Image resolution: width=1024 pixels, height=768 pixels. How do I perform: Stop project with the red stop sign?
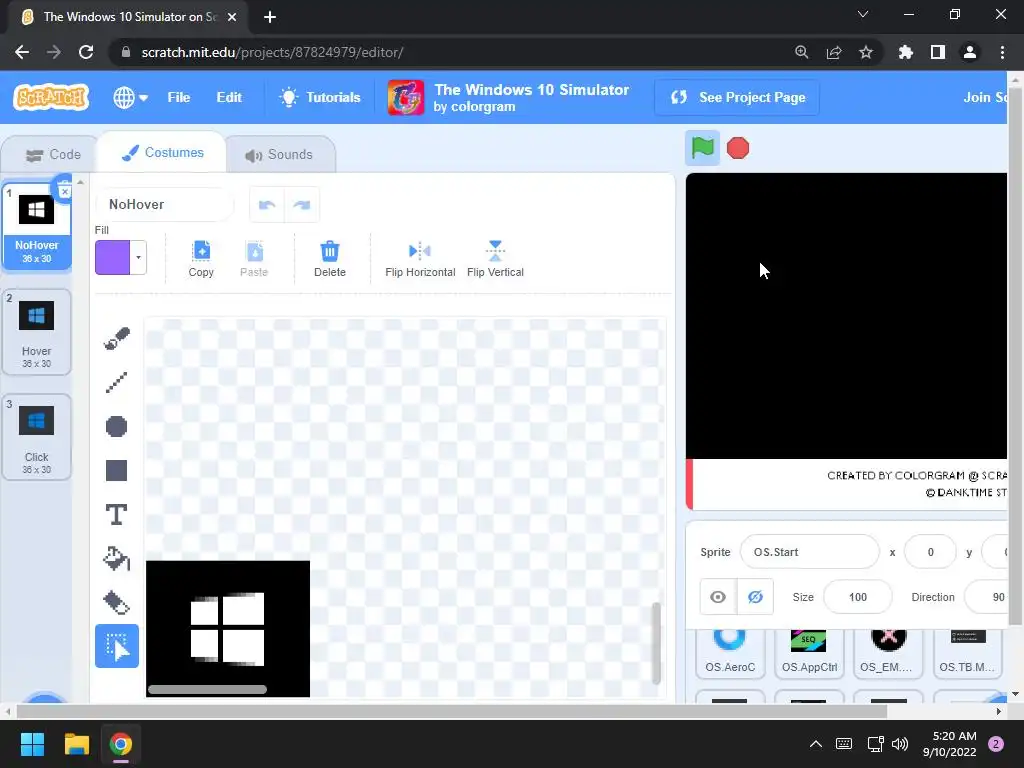(738, 148)
